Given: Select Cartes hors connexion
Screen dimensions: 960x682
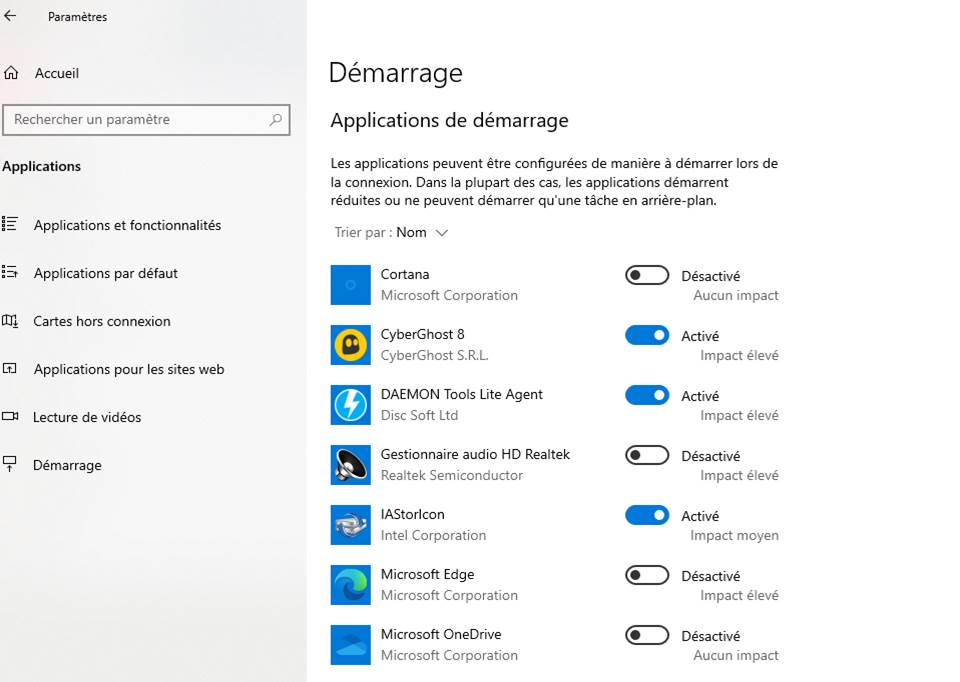Looking at the screenshot, I should point(101,321).
